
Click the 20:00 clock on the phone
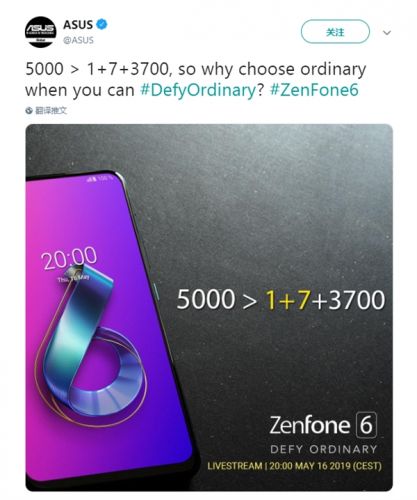tap(69, 258)
